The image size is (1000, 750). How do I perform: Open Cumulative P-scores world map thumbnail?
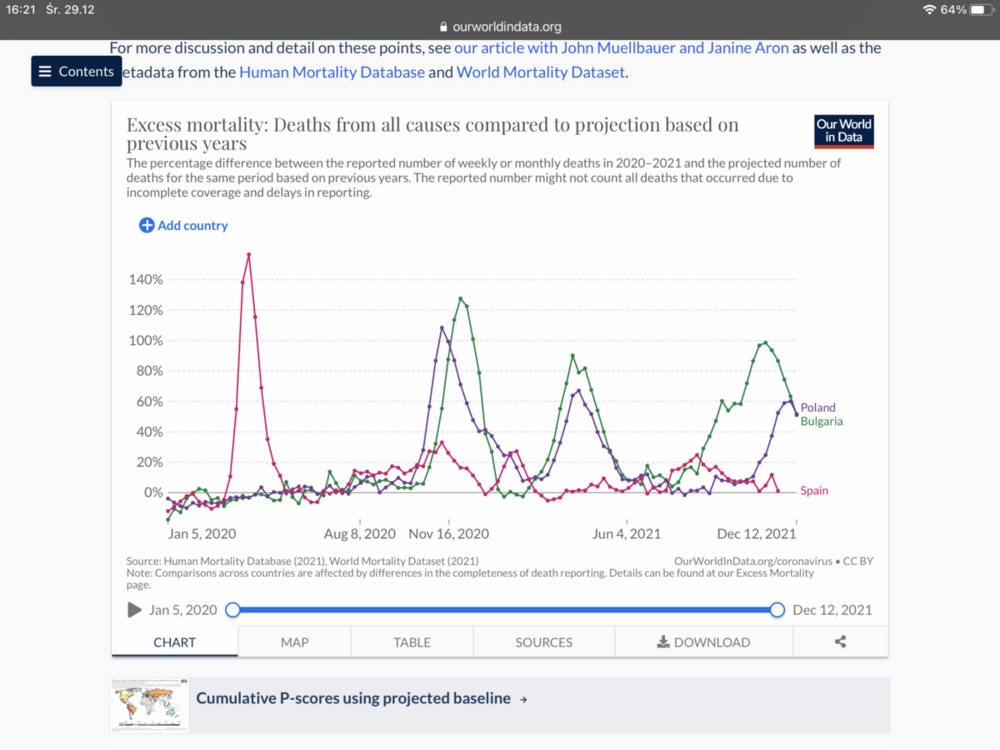(150, 704)
